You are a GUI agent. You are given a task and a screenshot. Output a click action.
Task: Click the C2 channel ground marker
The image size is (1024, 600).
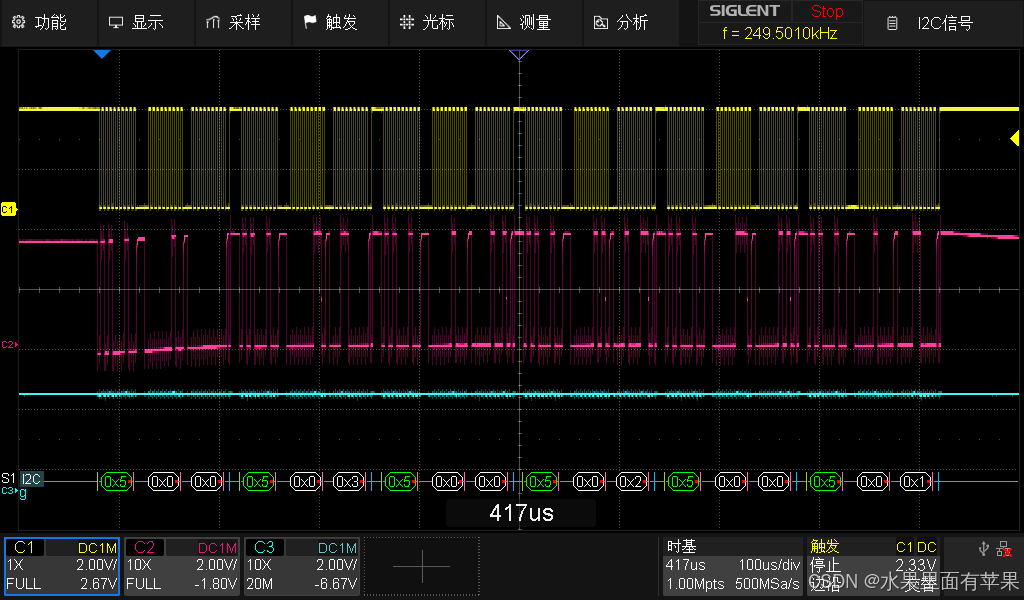coord(8,344)
